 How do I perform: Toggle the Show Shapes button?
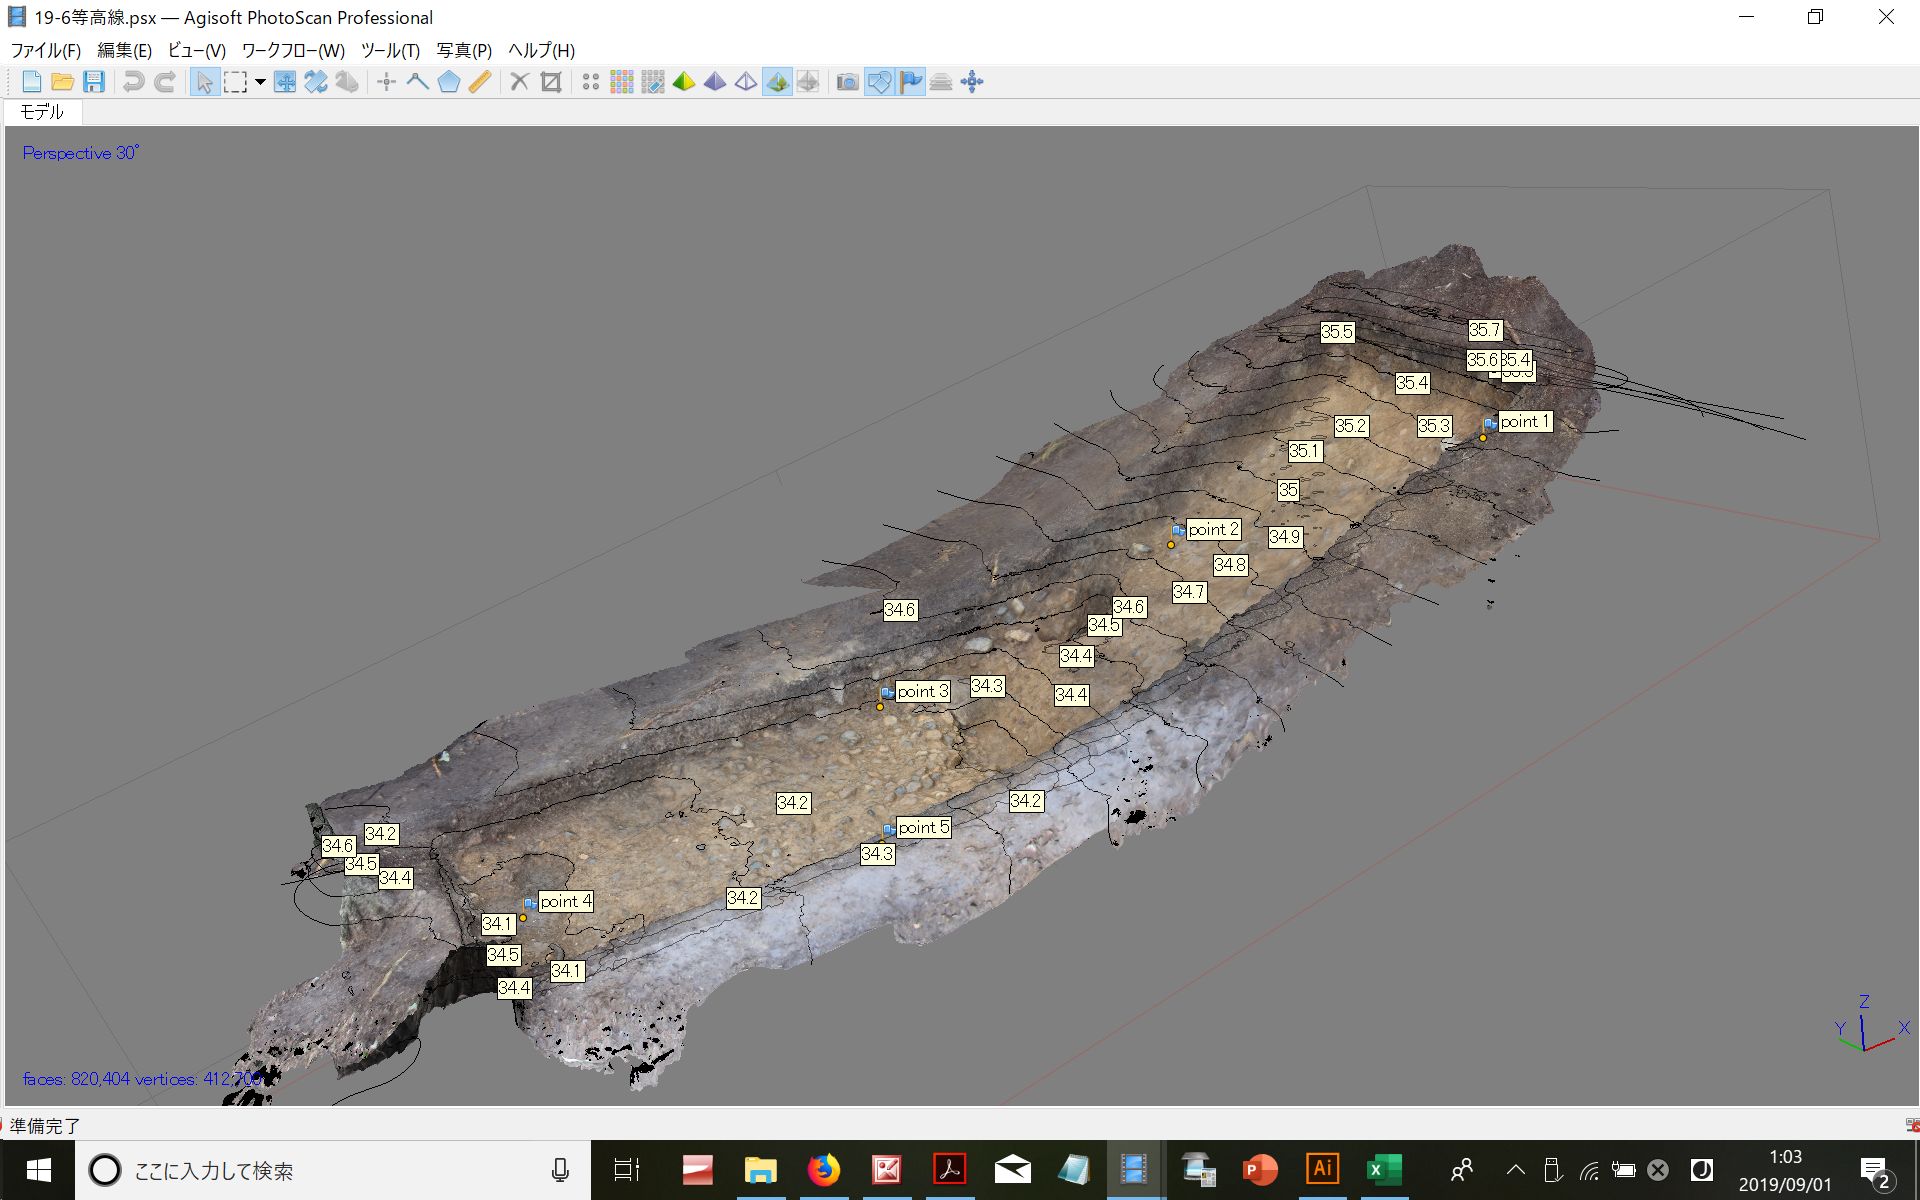pos(879,82)
